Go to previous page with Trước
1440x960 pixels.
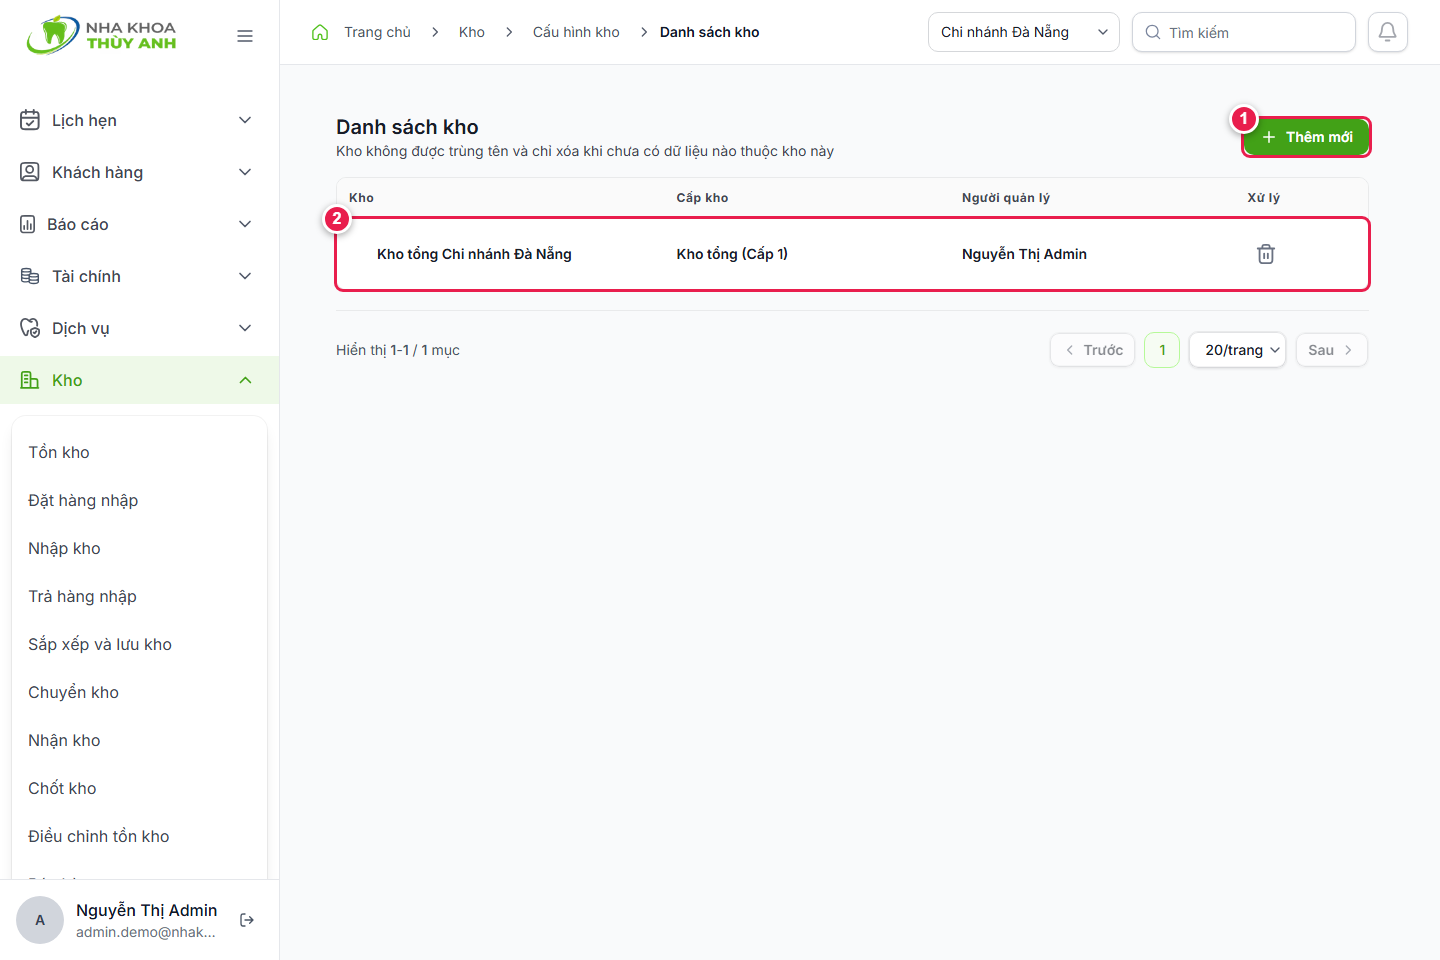[x=1093, y=350]
